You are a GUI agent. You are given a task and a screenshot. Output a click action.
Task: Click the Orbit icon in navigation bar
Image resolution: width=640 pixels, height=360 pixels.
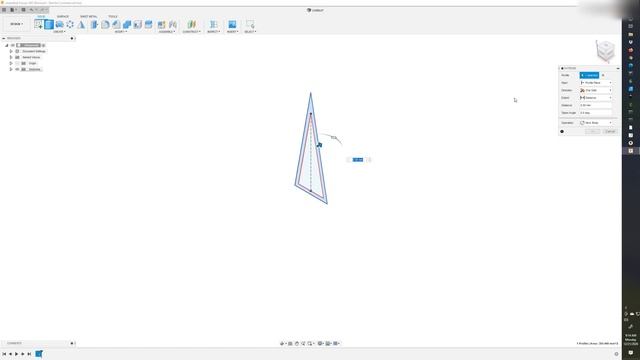click(282, 344)
